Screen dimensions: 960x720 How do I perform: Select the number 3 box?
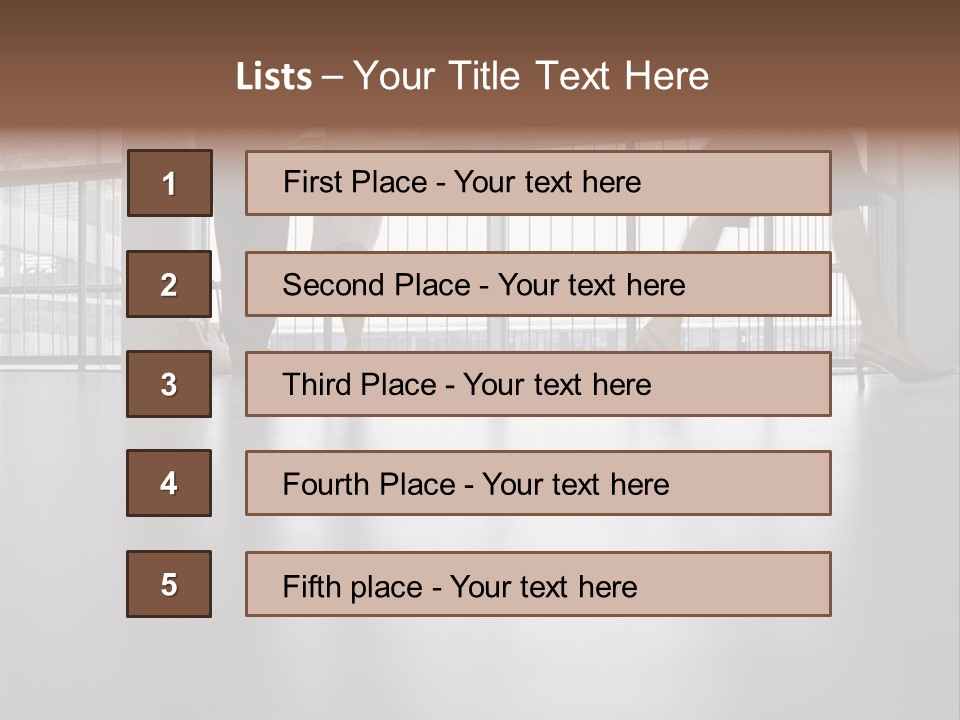(169, 384)
